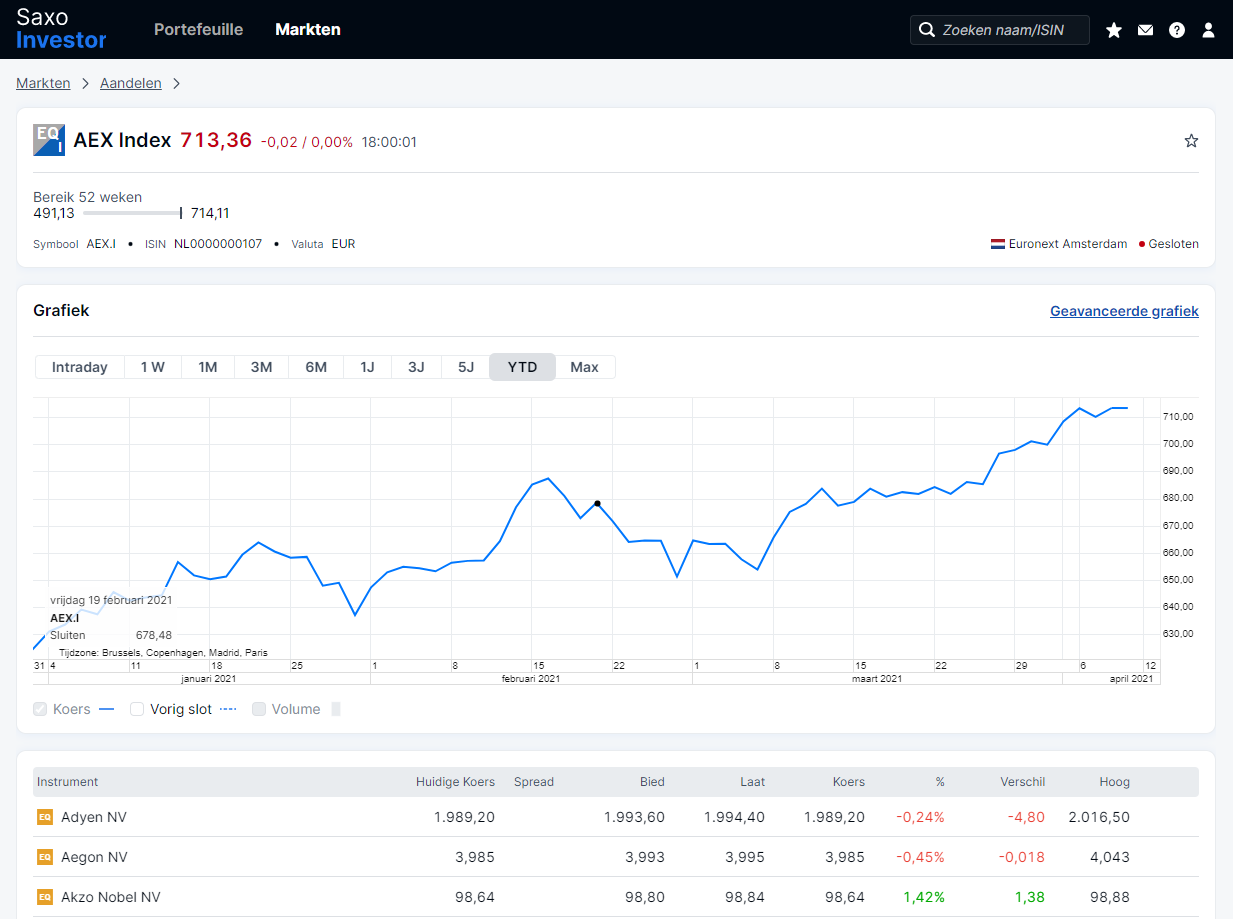Select the 1 W chart range
Viewport: 1233px width, 919px height.
pyautogui.click(x=153, y=367)
